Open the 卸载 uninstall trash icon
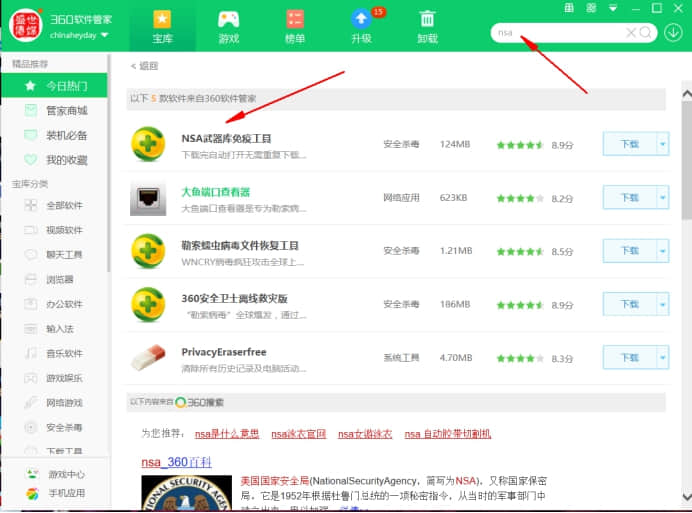 (x=427, y=19)
